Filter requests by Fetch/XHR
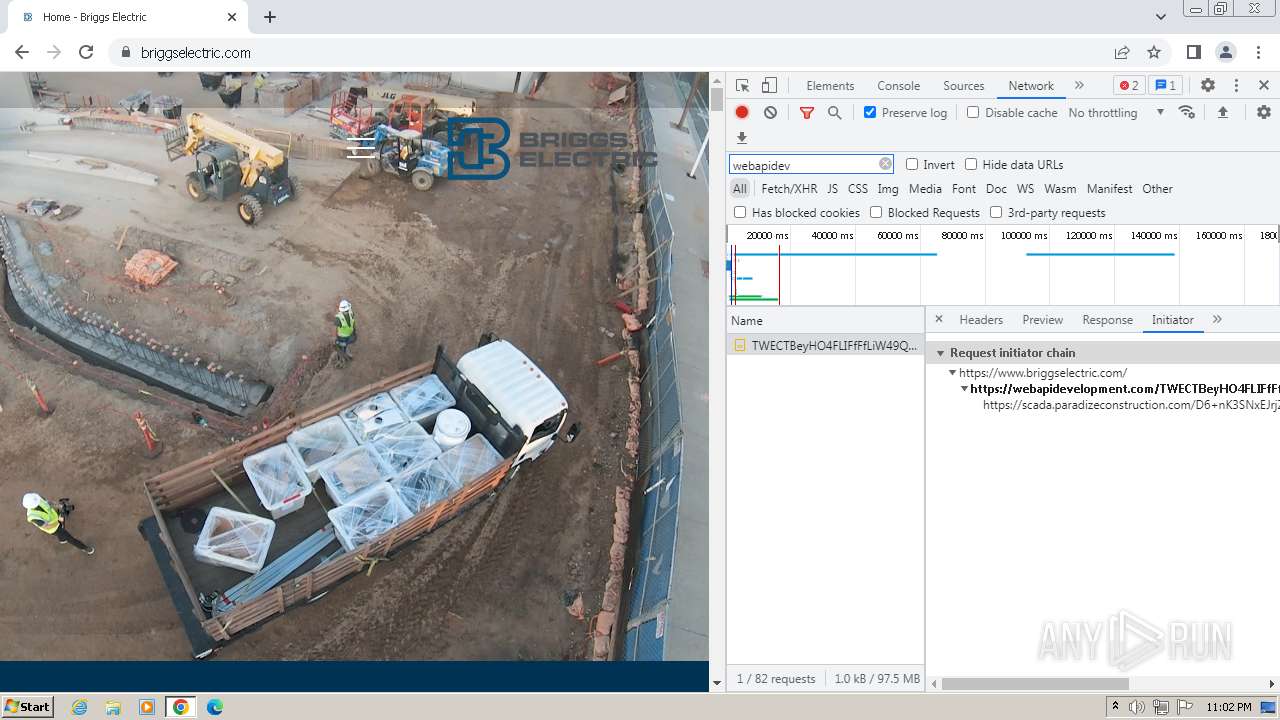 click(x=789, y=188)
